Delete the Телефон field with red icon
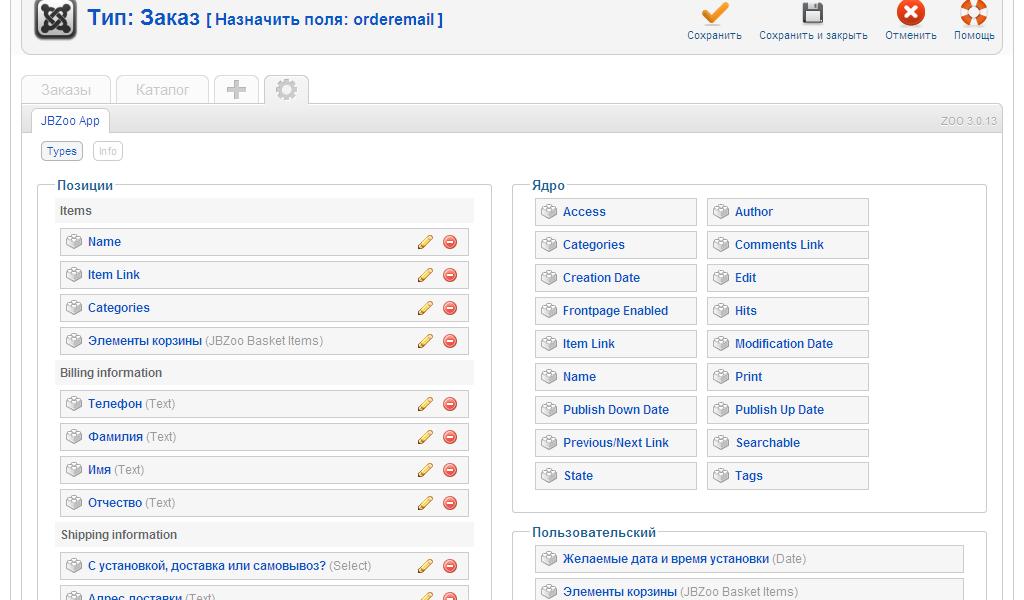Viewport: 1024px width, 600px height. tap(450, 404)
